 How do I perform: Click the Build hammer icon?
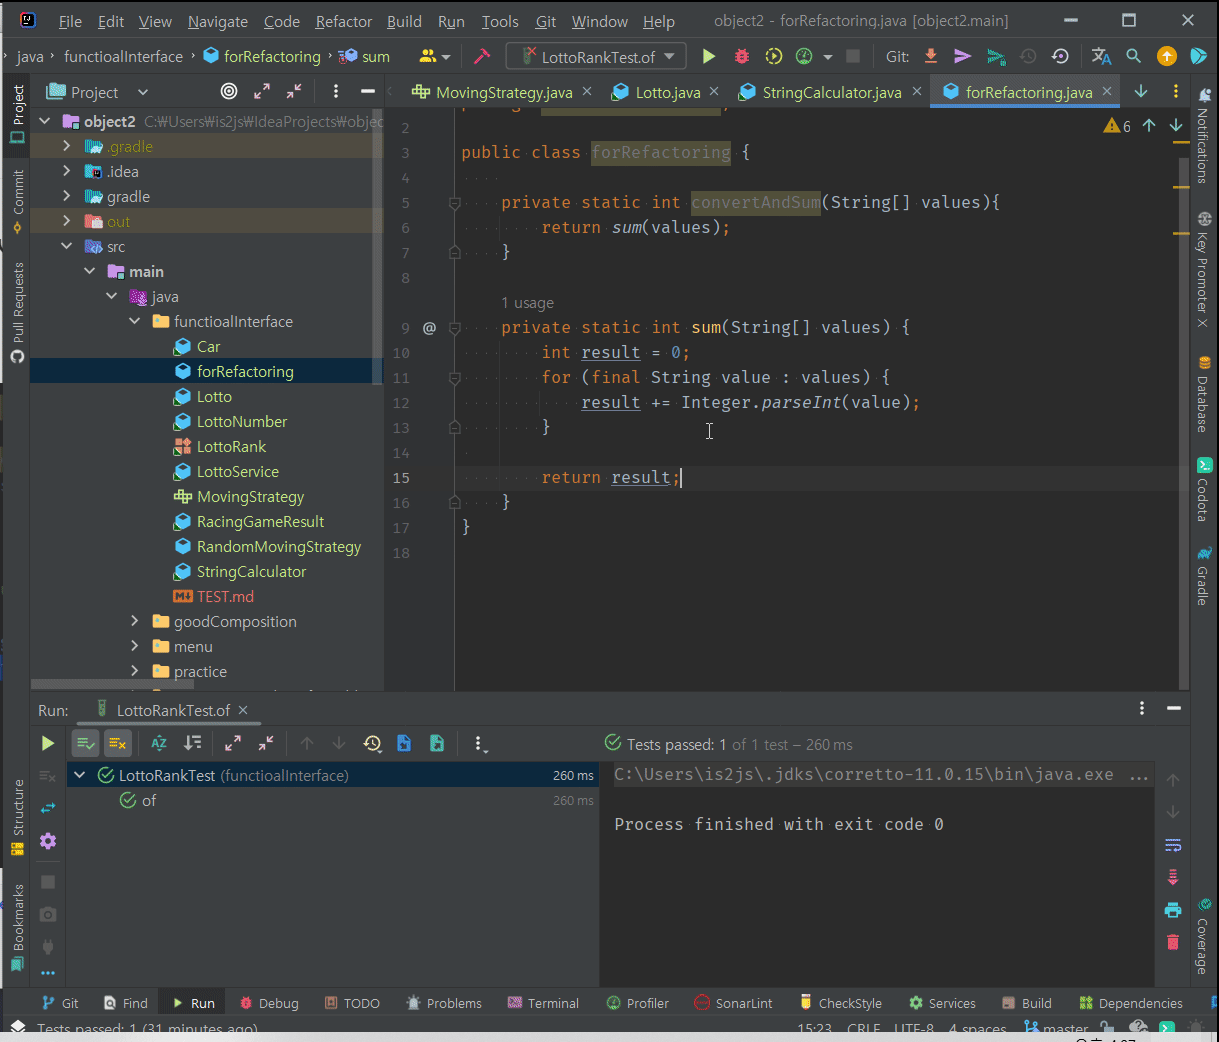click(481, 57)
